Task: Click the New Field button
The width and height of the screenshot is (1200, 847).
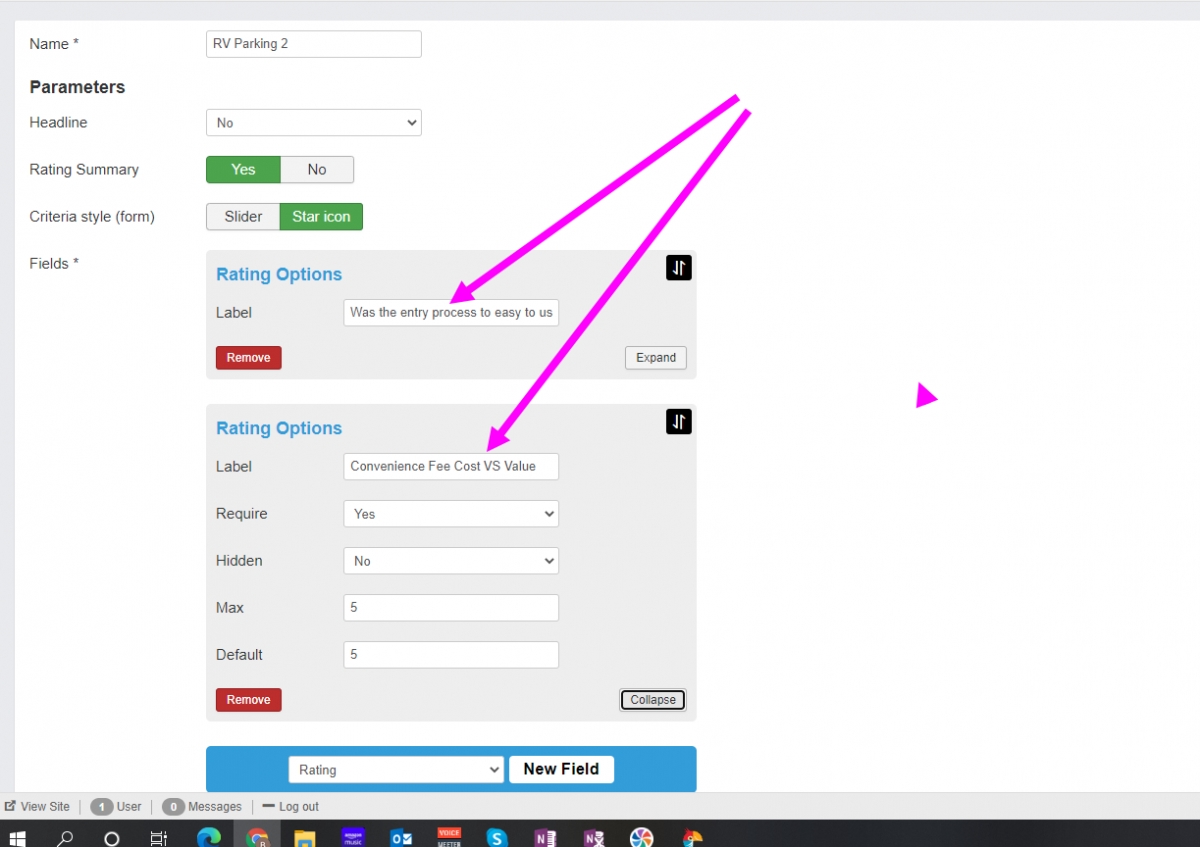Action: point(561,769)
